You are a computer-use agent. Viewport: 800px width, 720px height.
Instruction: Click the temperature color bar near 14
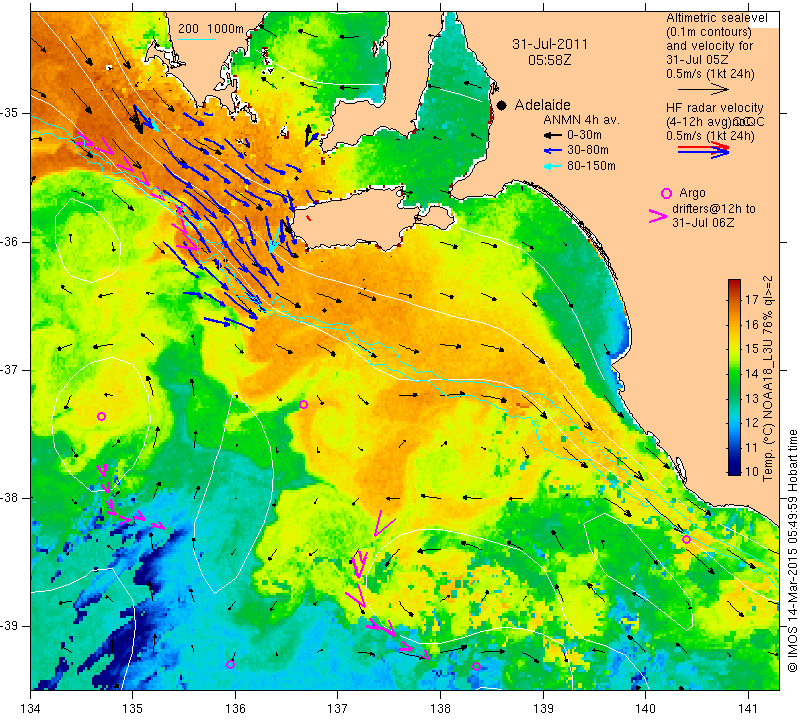coord(734,374)
